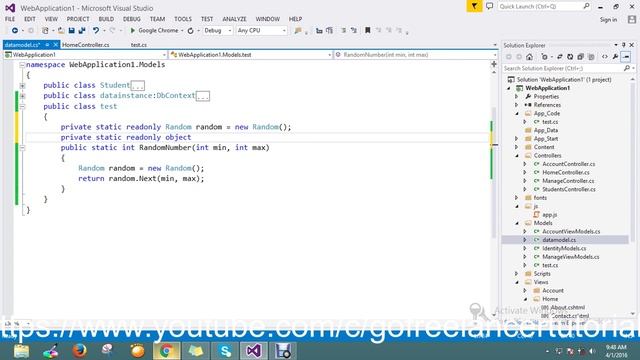
Task: Click the account avatar icon beside Sign in
Action: point(632,19)
